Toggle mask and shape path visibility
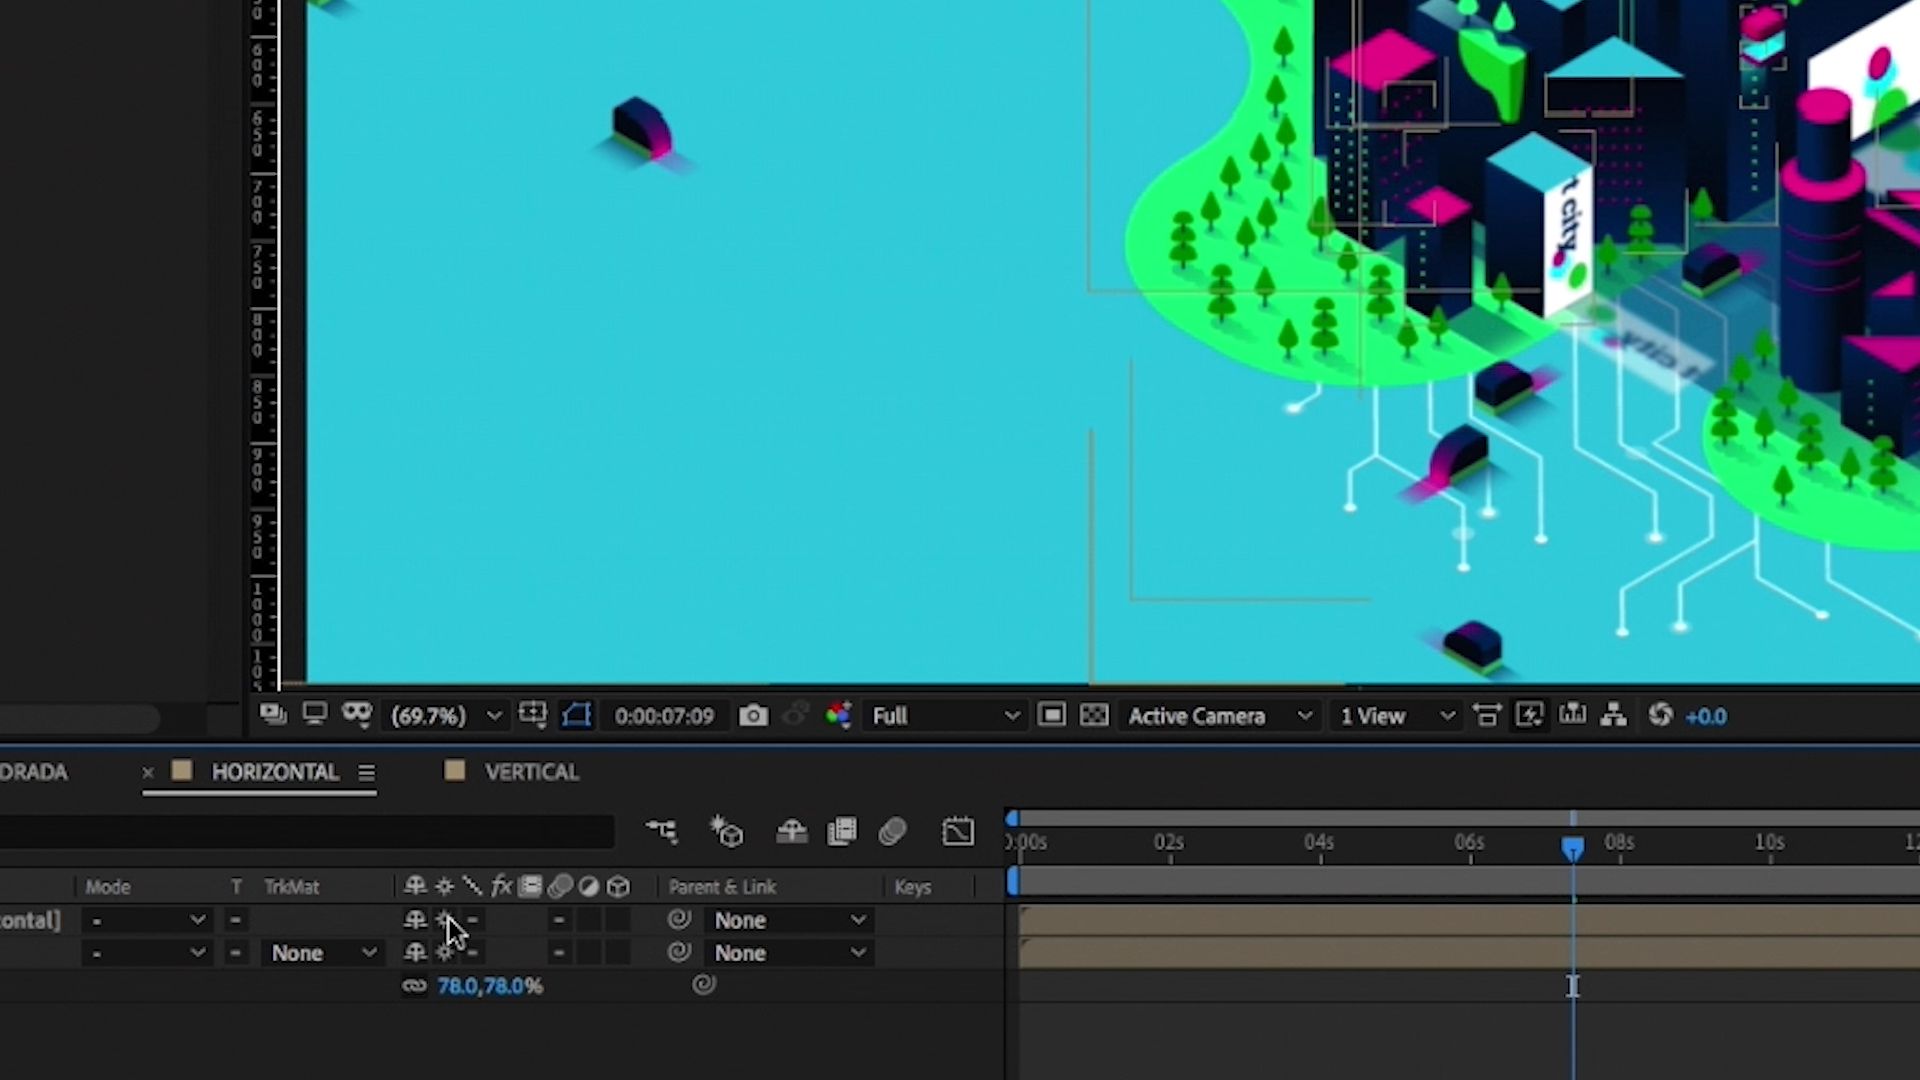The height and width of the screenshot is (1080, 1920). point(577,716)
